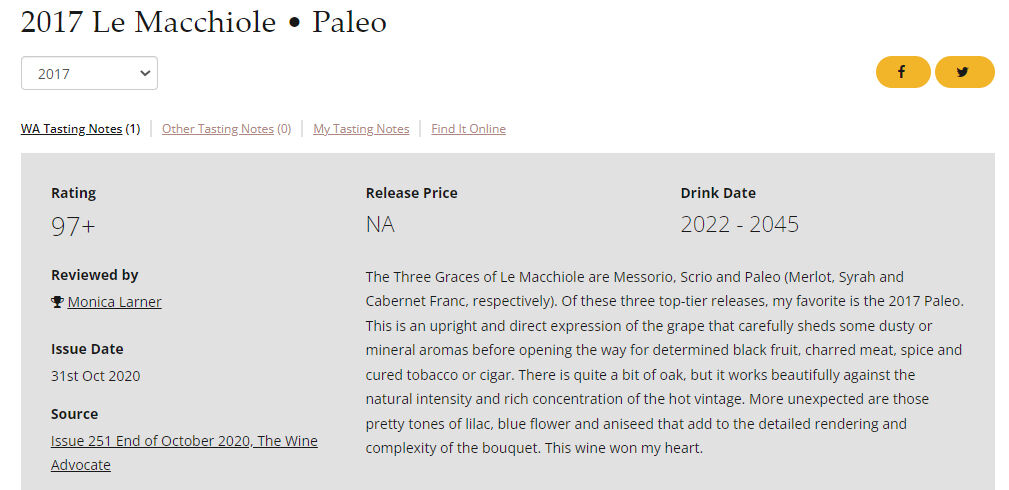This screenshot has width=1009, height=490.
Task: Click the Rating label heading
Action: coord(73,193)
